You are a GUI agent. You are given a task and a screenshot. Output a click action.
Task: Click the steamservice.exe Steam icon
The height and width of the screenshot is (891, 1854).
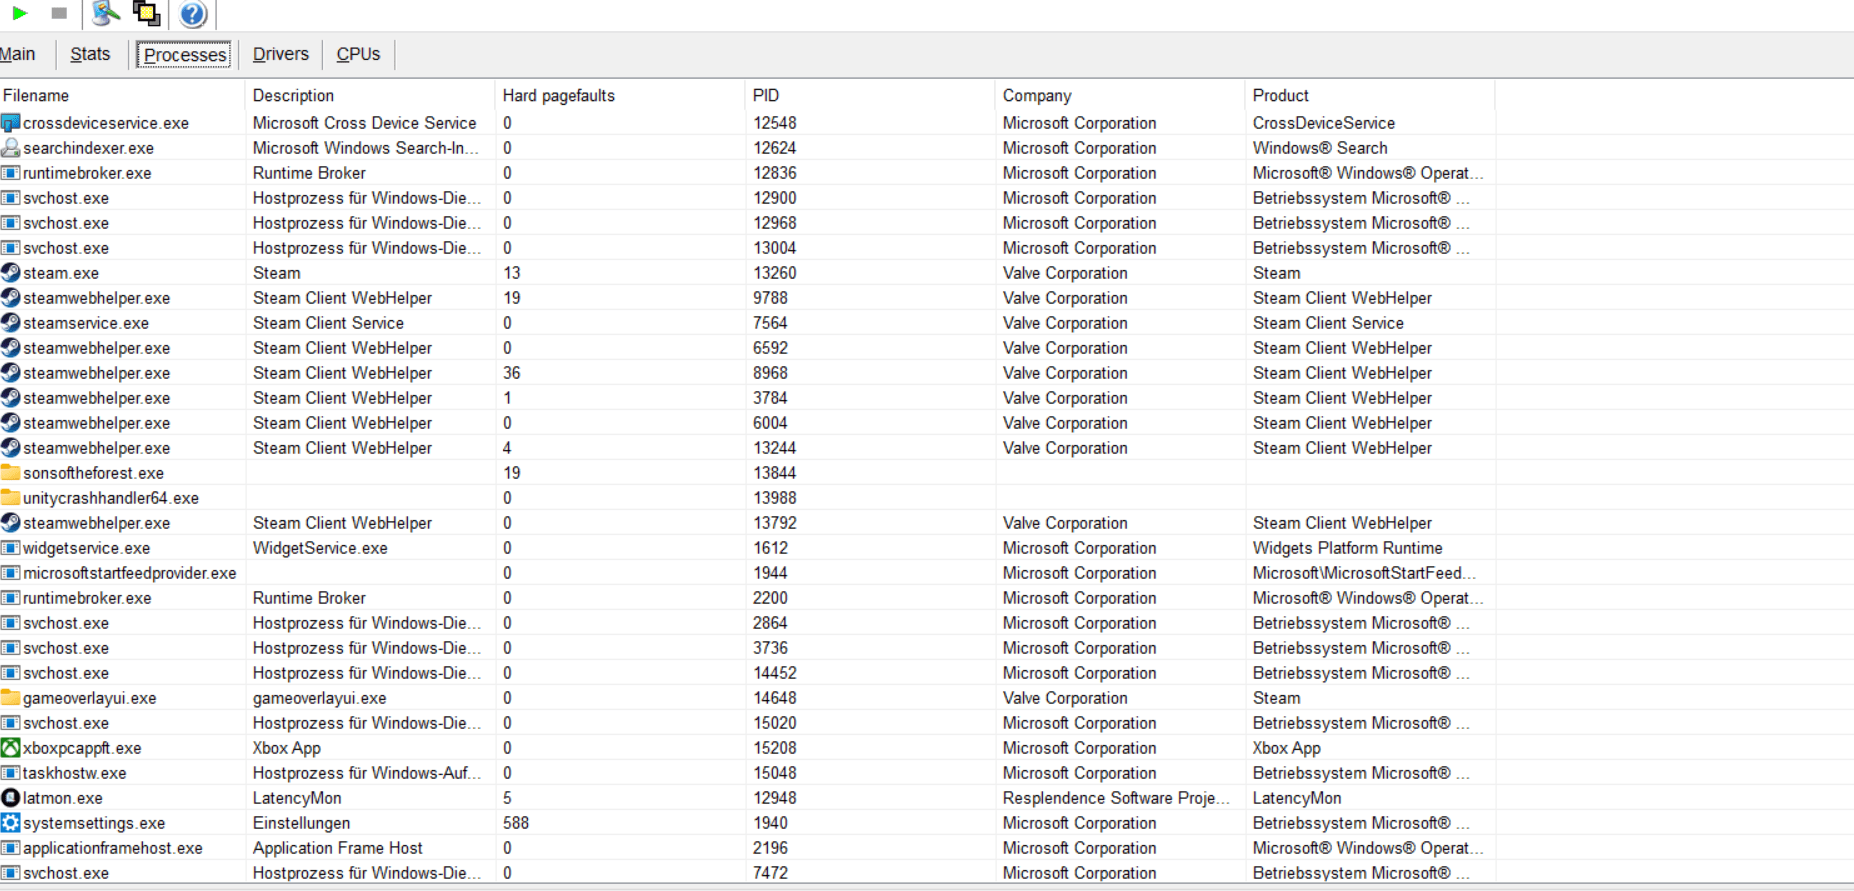click(10, 323)
